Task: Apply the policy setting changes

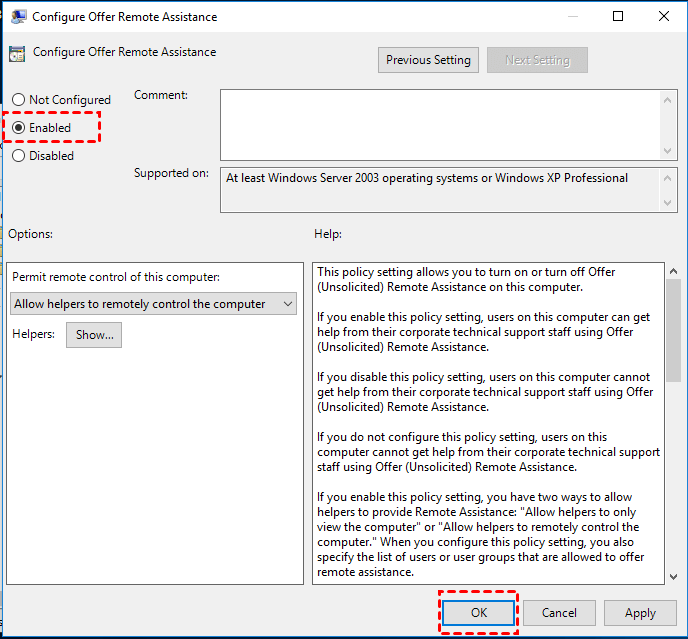Action: coord(640,613)
